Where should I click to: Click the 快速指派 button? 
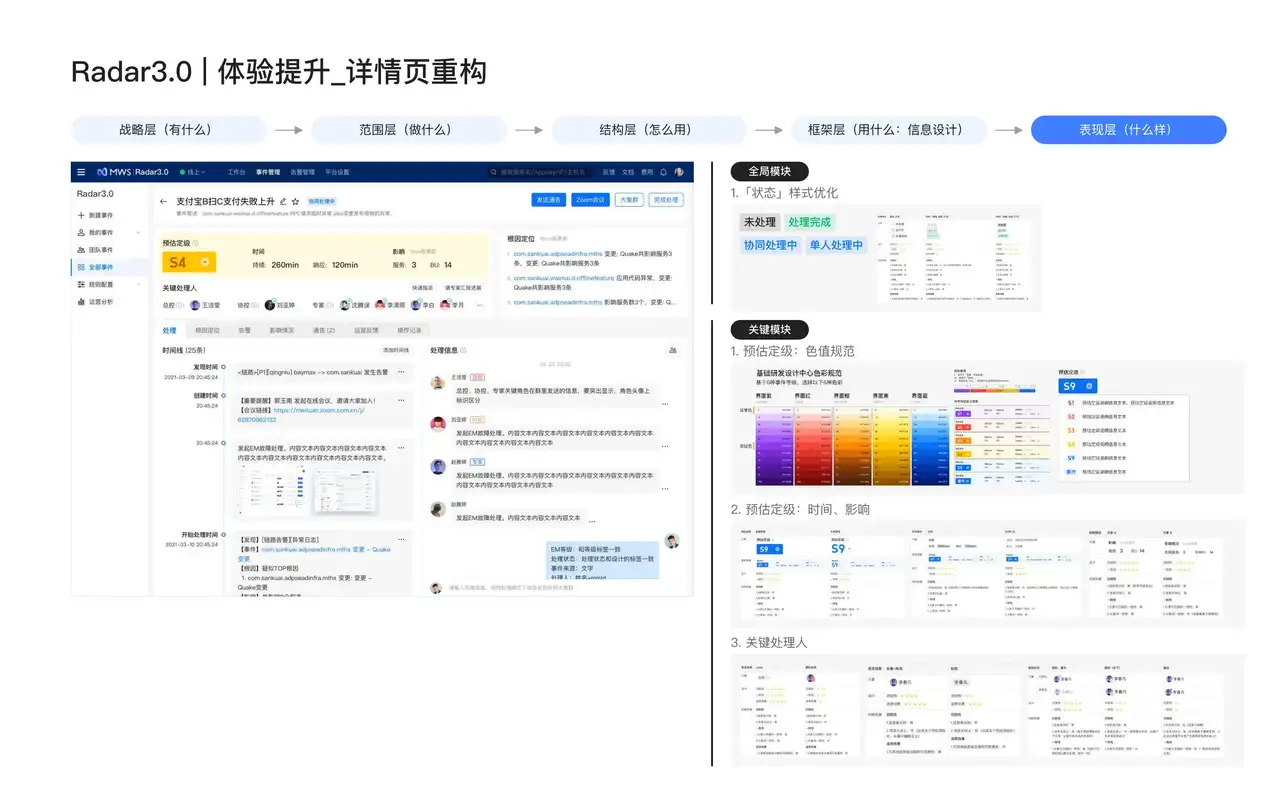tap(422, 288)
